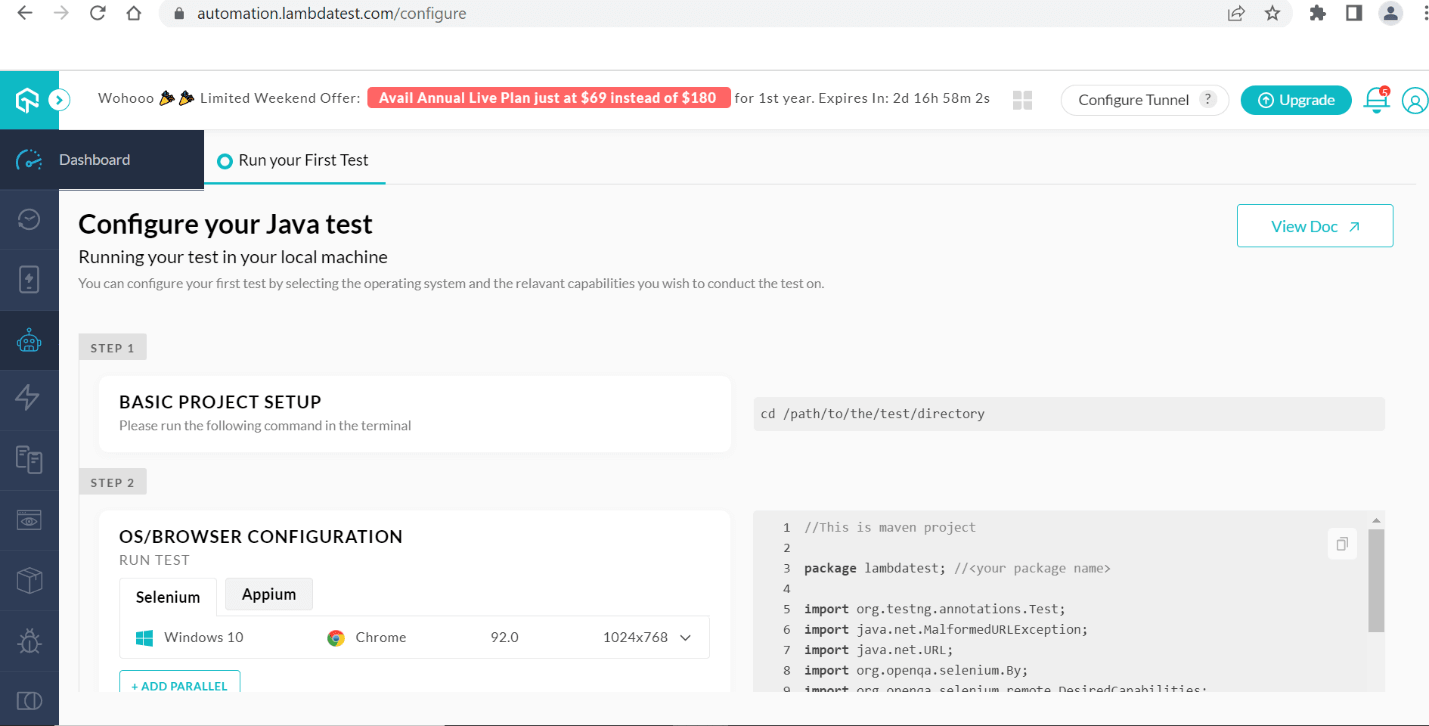
Task: Open the bug tracking icon in sidebar
Action: click(x=28, y=640)
